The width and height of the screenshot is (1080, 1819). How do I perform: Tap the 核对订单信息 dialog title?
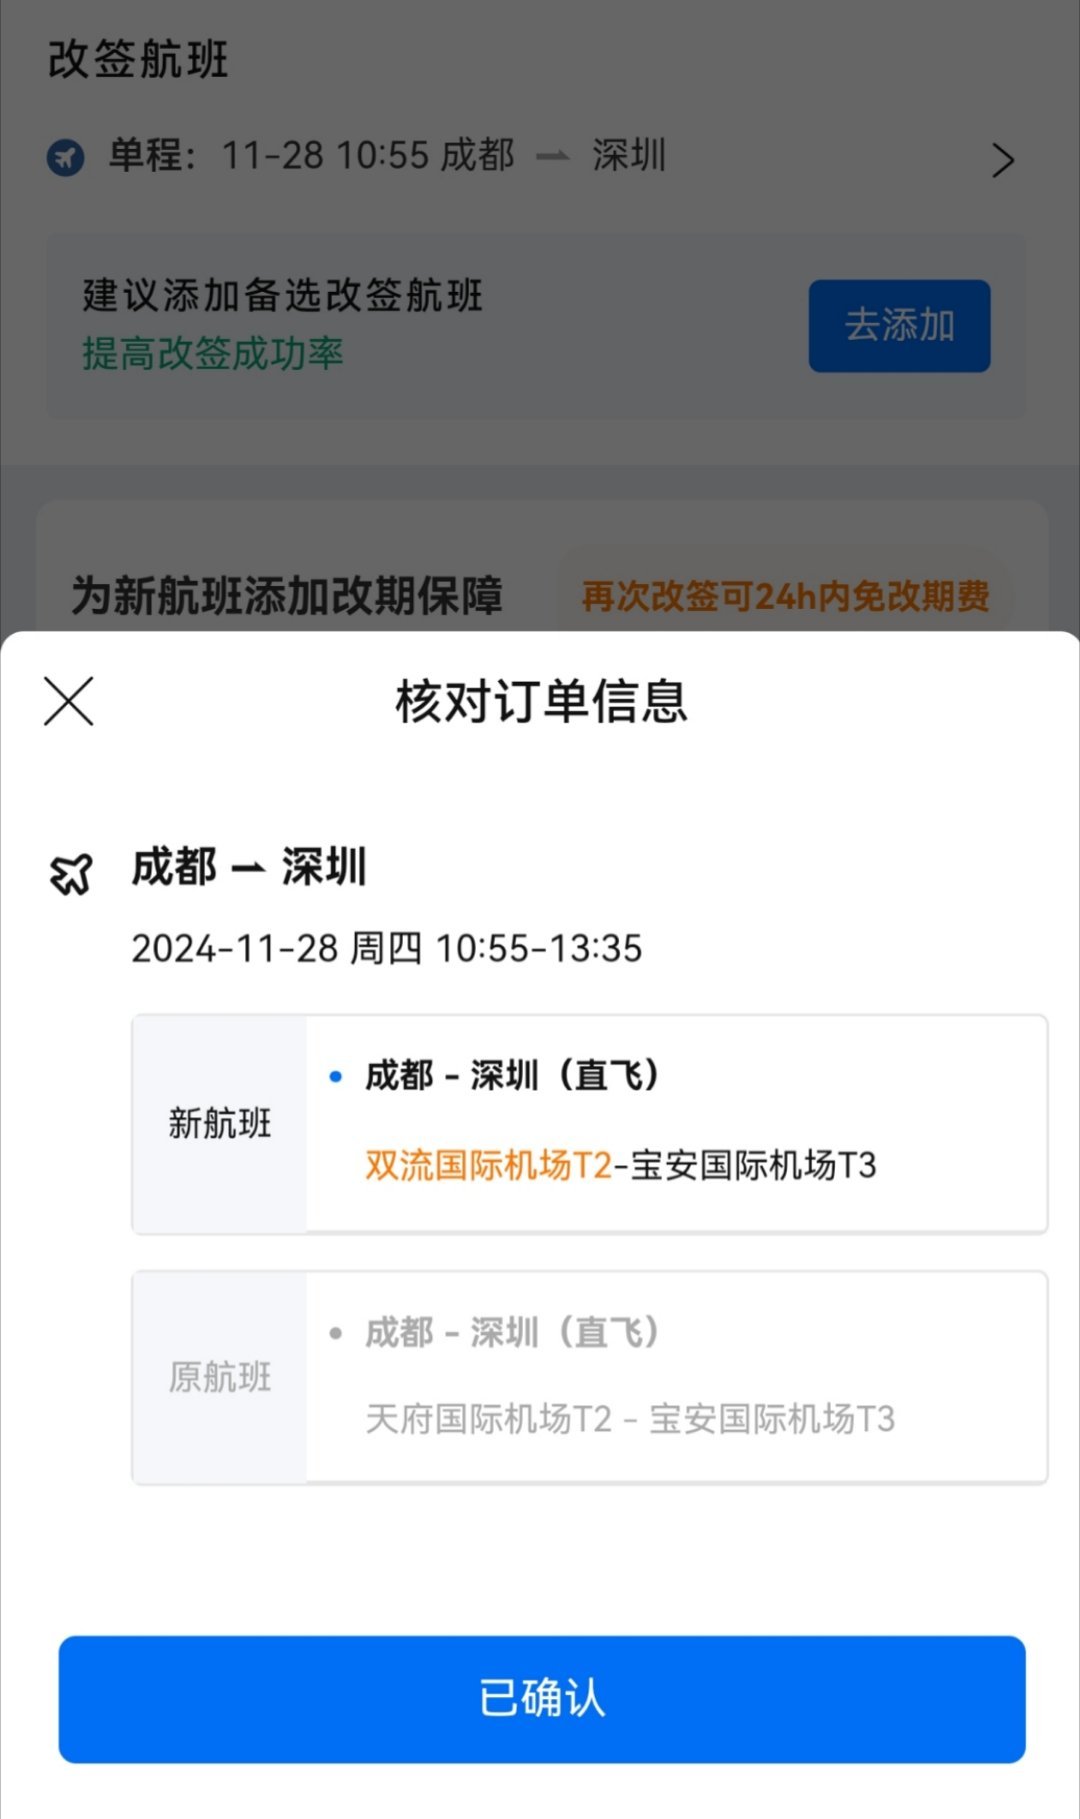[x=541, y=701]
